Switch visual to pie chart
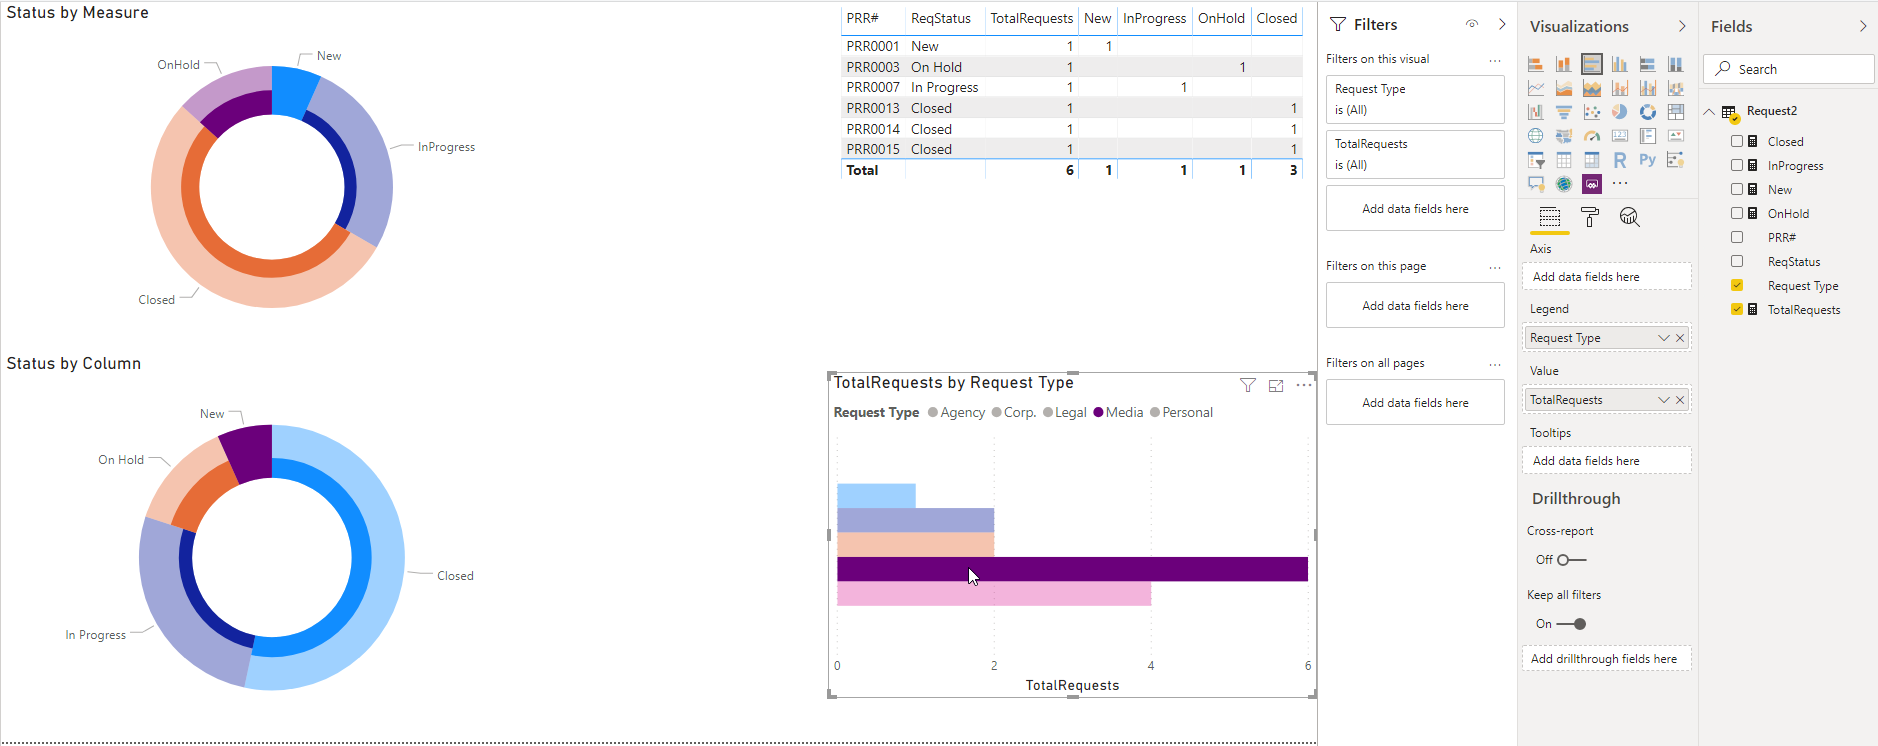 pyautogui.click(x=1619, y=112)
